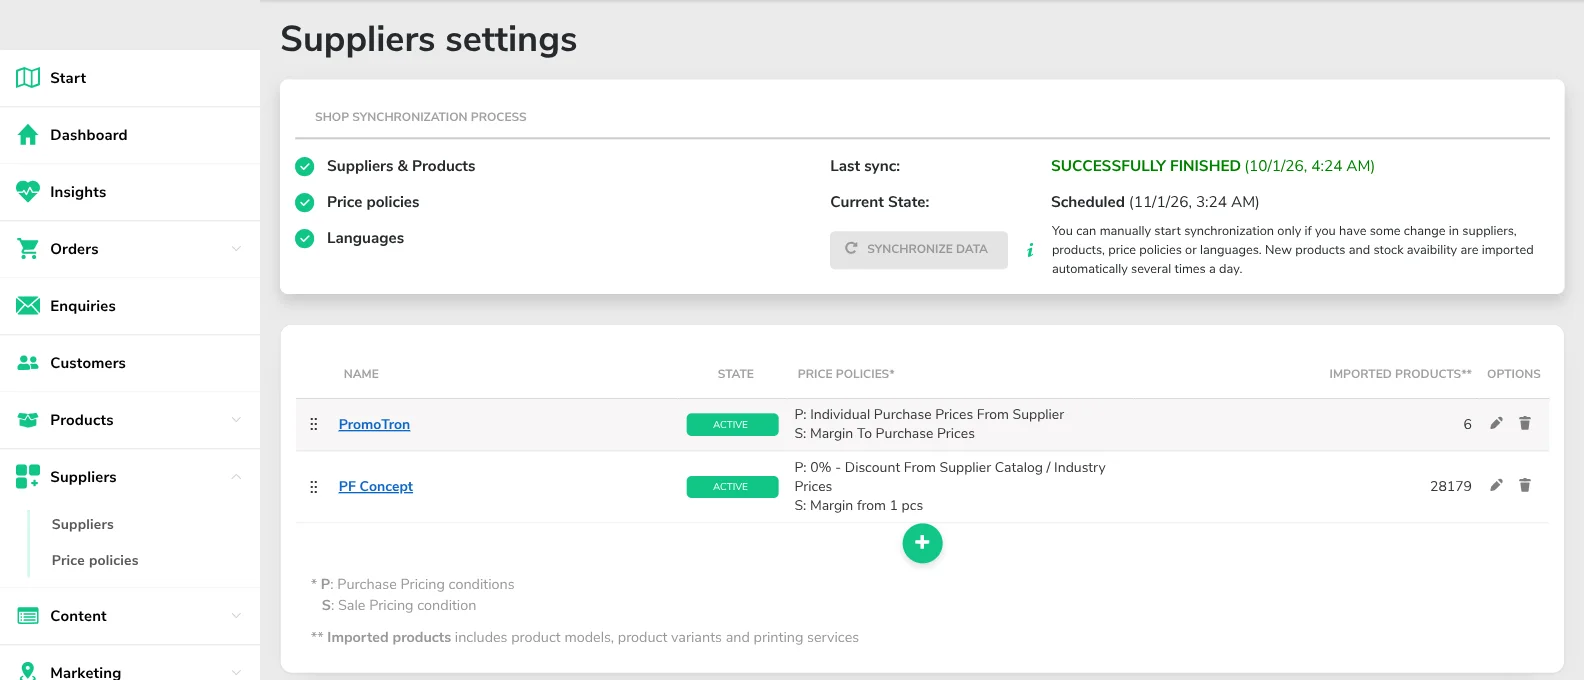Click the Suppliers grid icon

[28, 477]
